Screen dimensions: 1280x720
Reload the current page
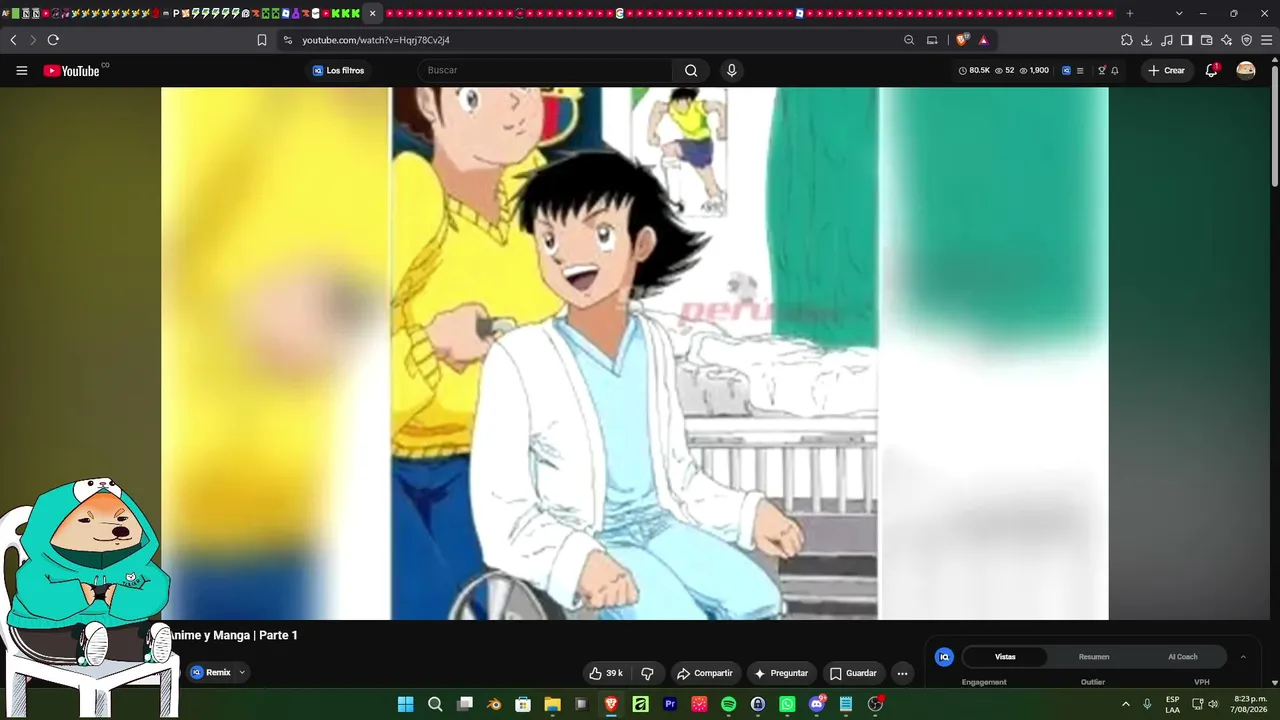(53, 40)
